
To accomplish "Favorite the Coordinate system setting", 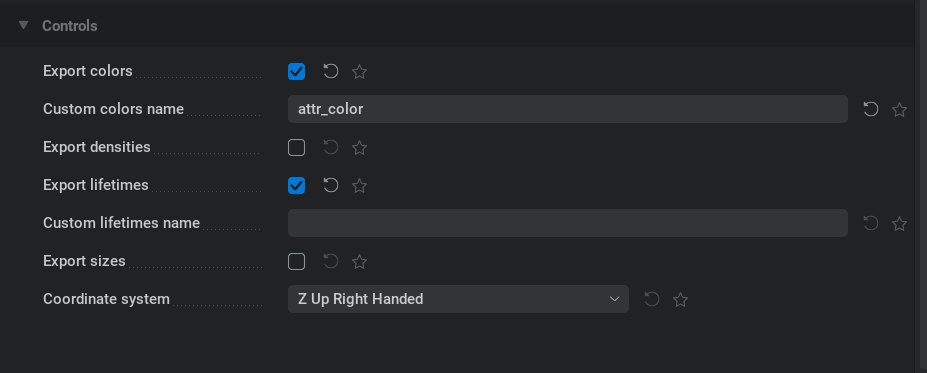I will point(680,300).
